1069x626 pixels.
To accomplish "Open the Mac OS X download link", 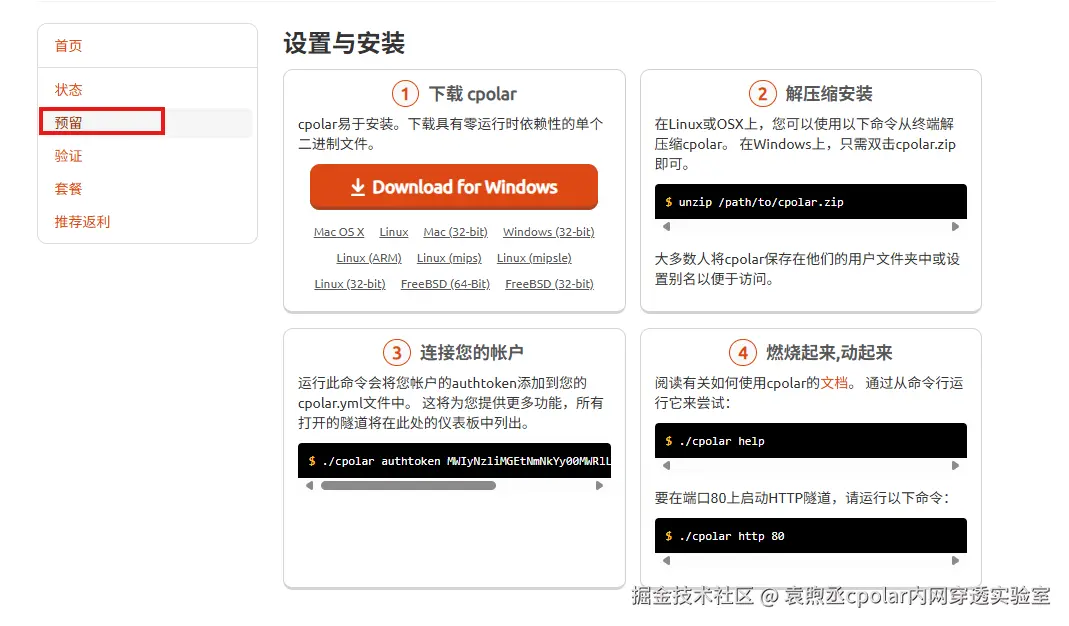I will [339, 232].
